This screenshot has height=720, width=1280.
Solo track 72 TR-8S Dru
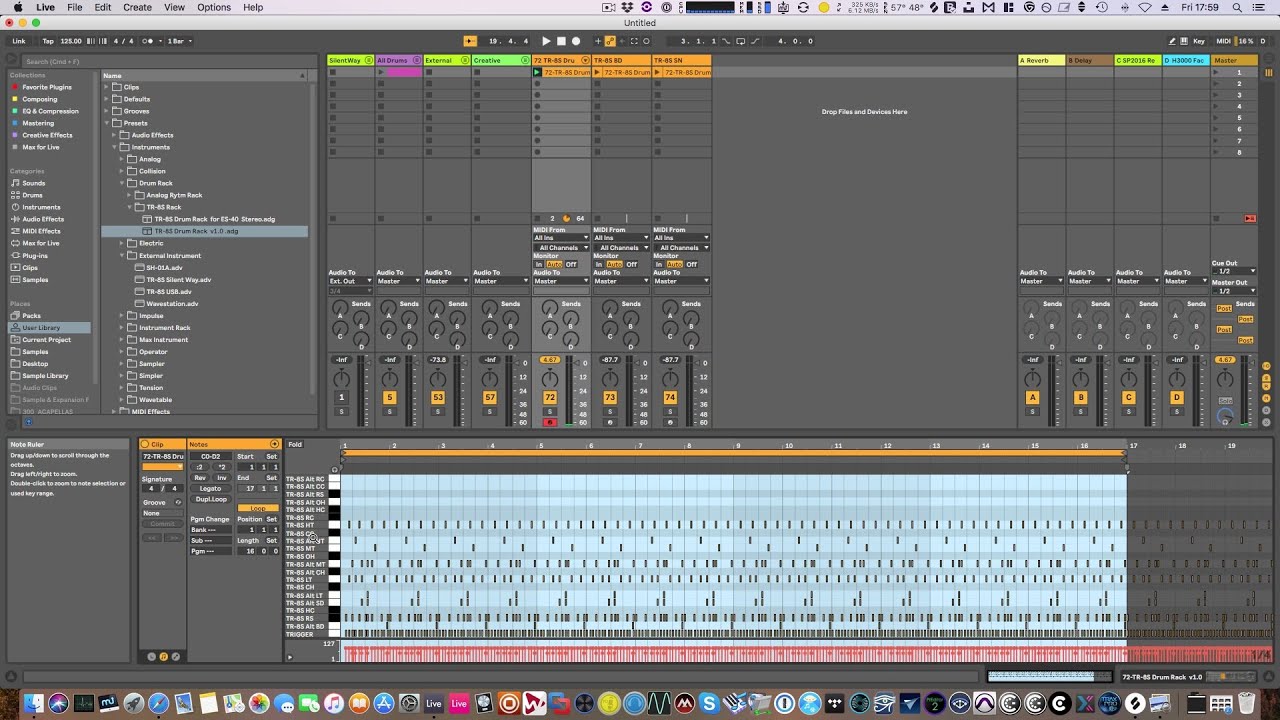[550, 411]
